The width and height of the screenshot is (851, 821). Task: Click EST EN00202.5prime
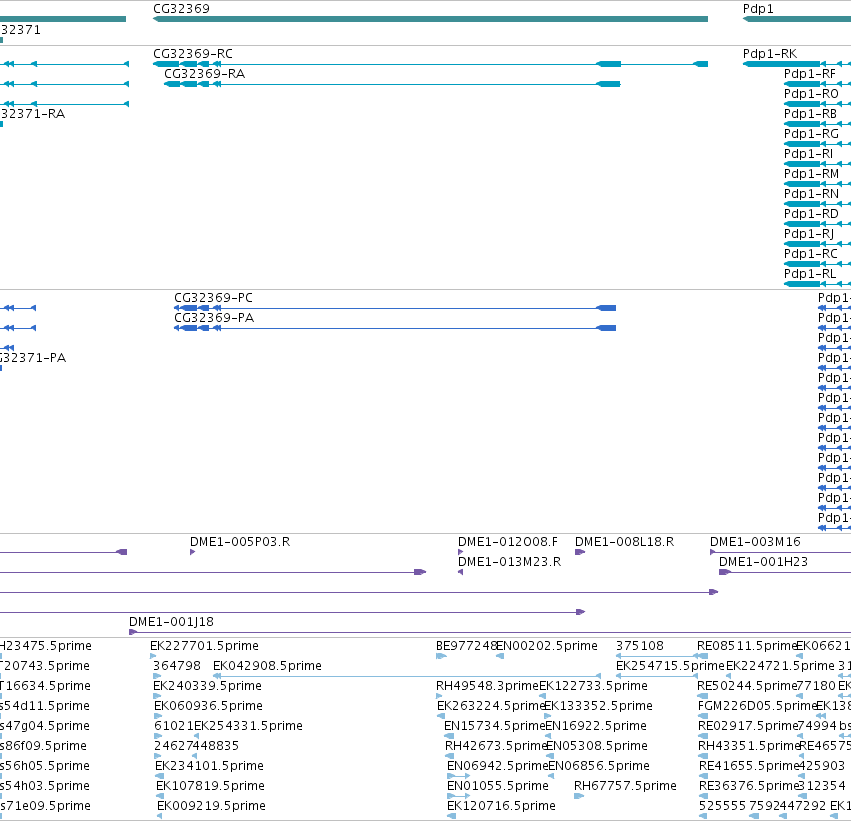pos(547,646)
